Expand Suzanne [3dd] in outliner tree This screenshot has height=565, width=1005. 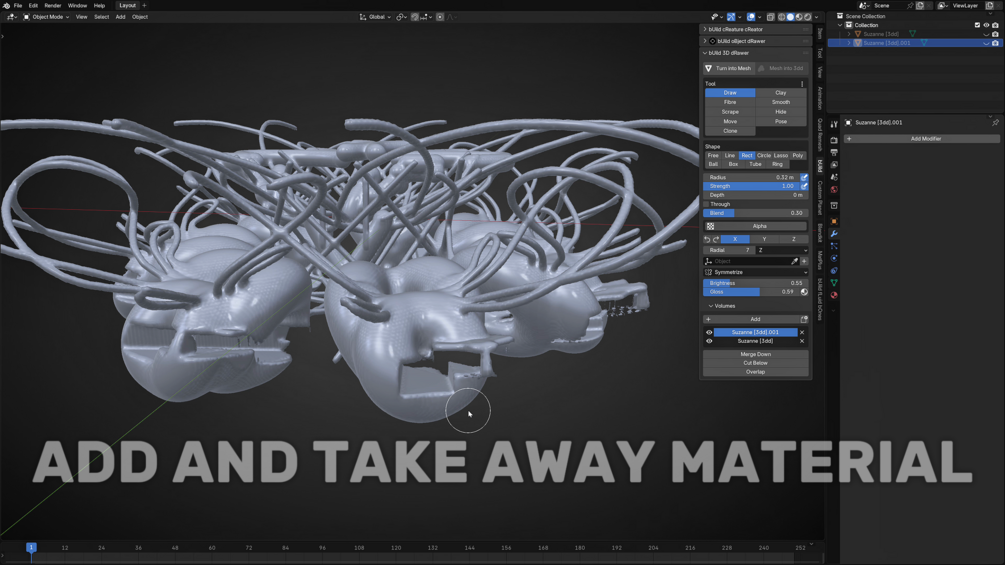coord(849,34)
